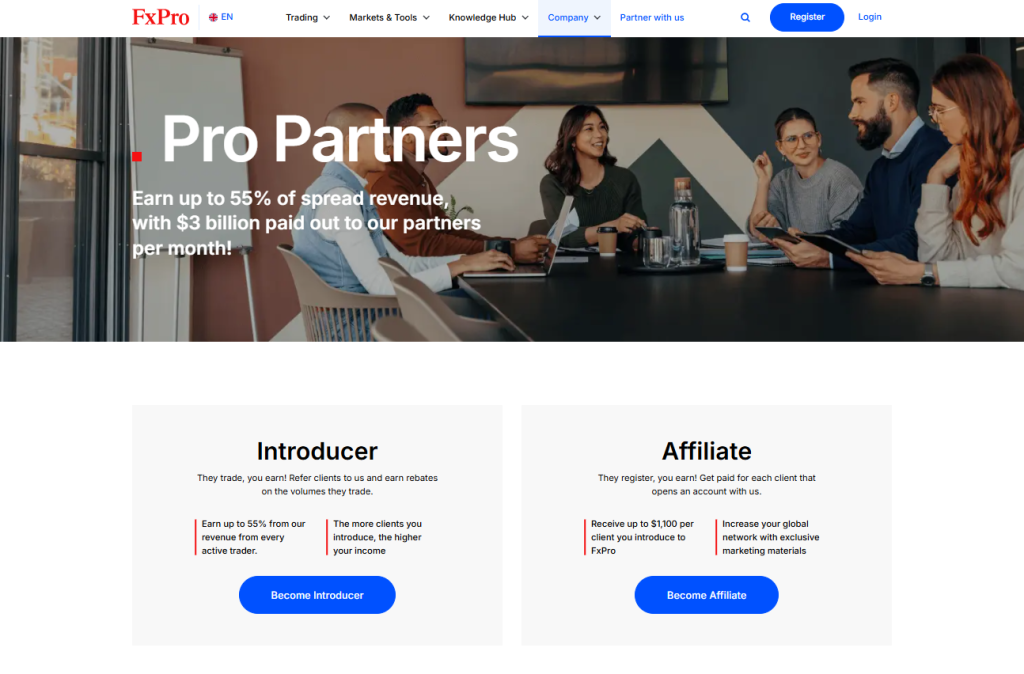The width and height of the screenshot is (1024, 674).
Task: Click the red square beside Pro Partners
Action: pyautogui.click(x=136, y=156)
